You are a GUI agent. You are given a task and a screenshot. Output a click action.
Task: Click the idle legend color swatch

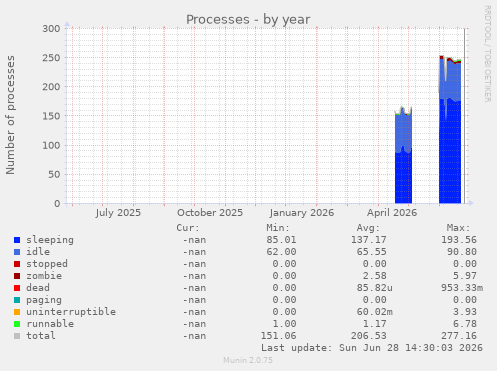[x=17, y=252]
